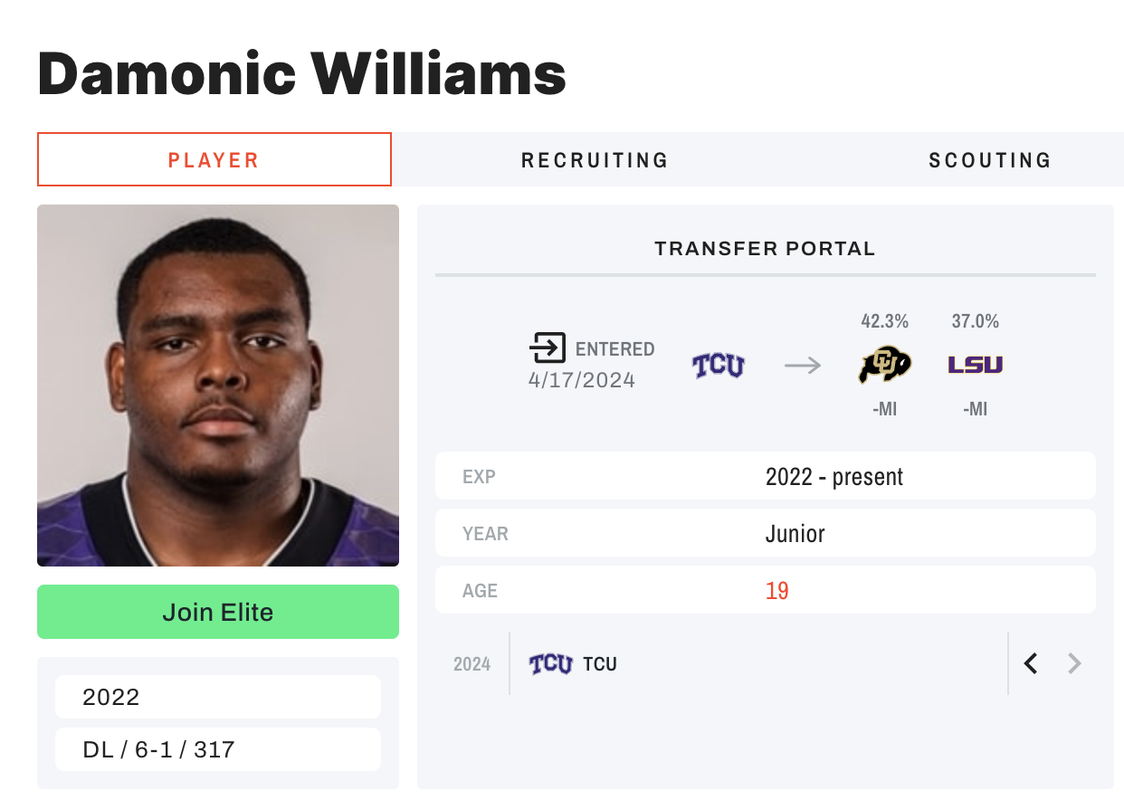Click the small TCU logo beside 2024
Image resolution: width=1124 pixels, height=800 pixels.
coord(551,664)
